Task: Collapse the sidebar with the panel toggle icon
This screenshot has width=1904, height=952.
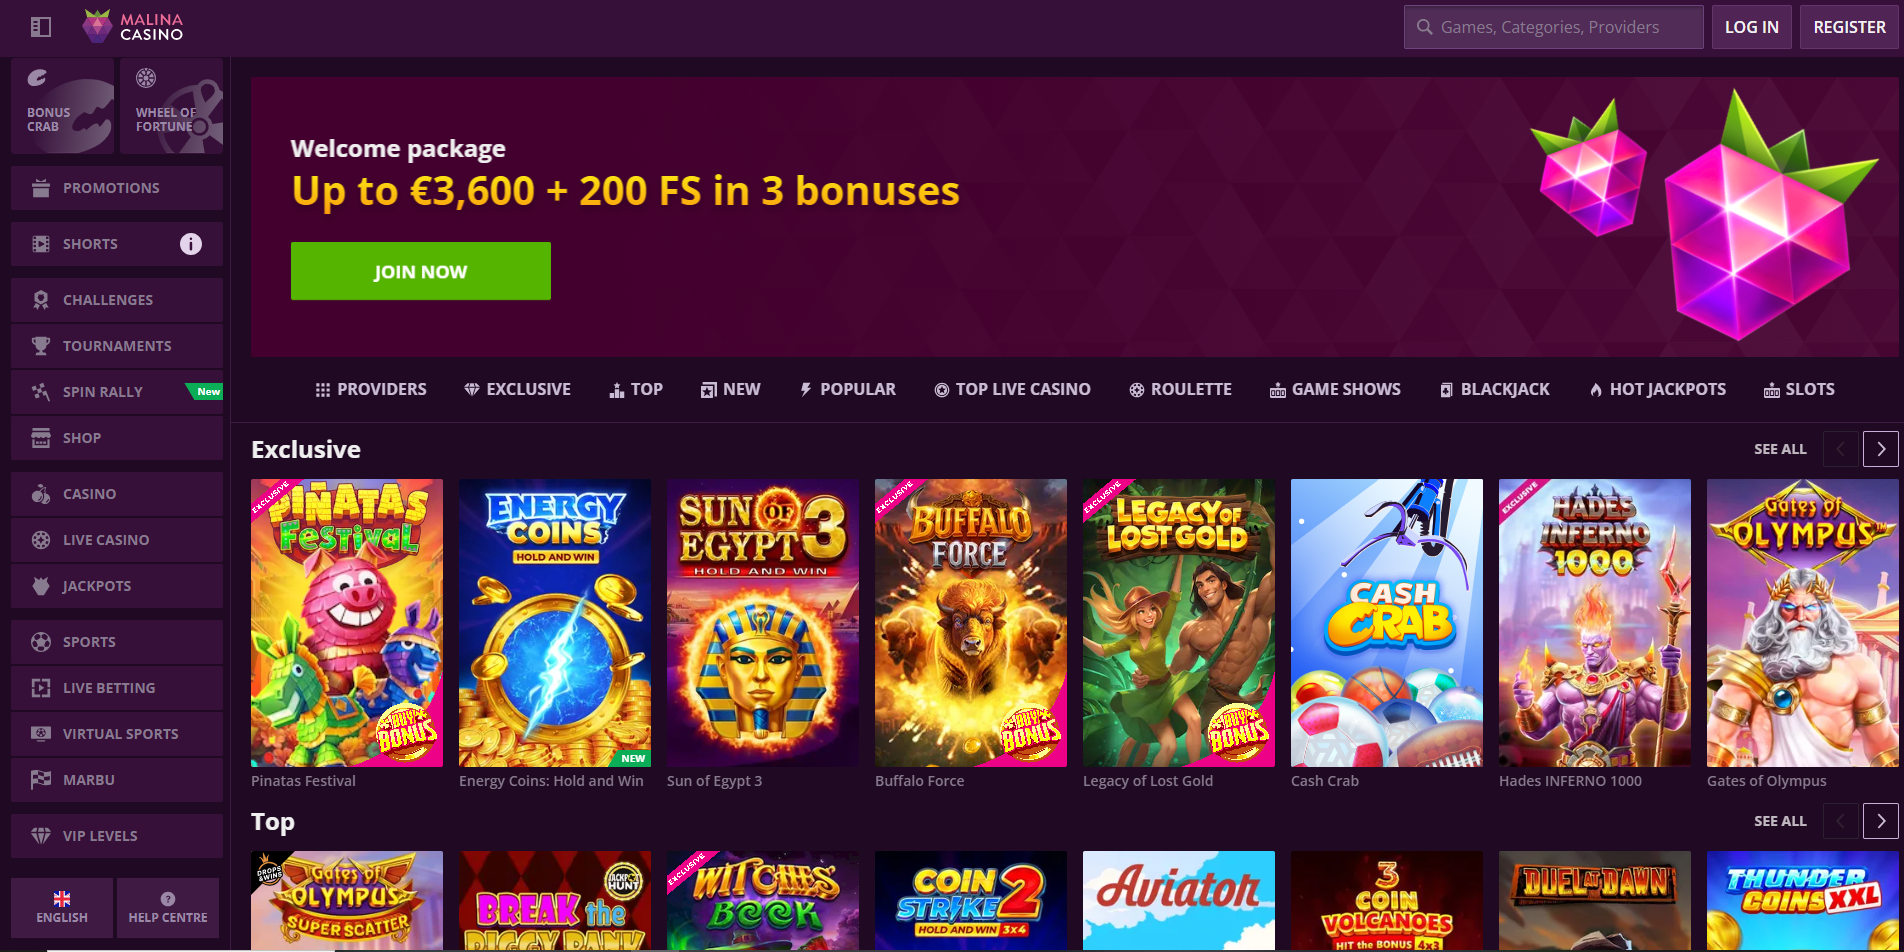Action: [x=41, y=27]
